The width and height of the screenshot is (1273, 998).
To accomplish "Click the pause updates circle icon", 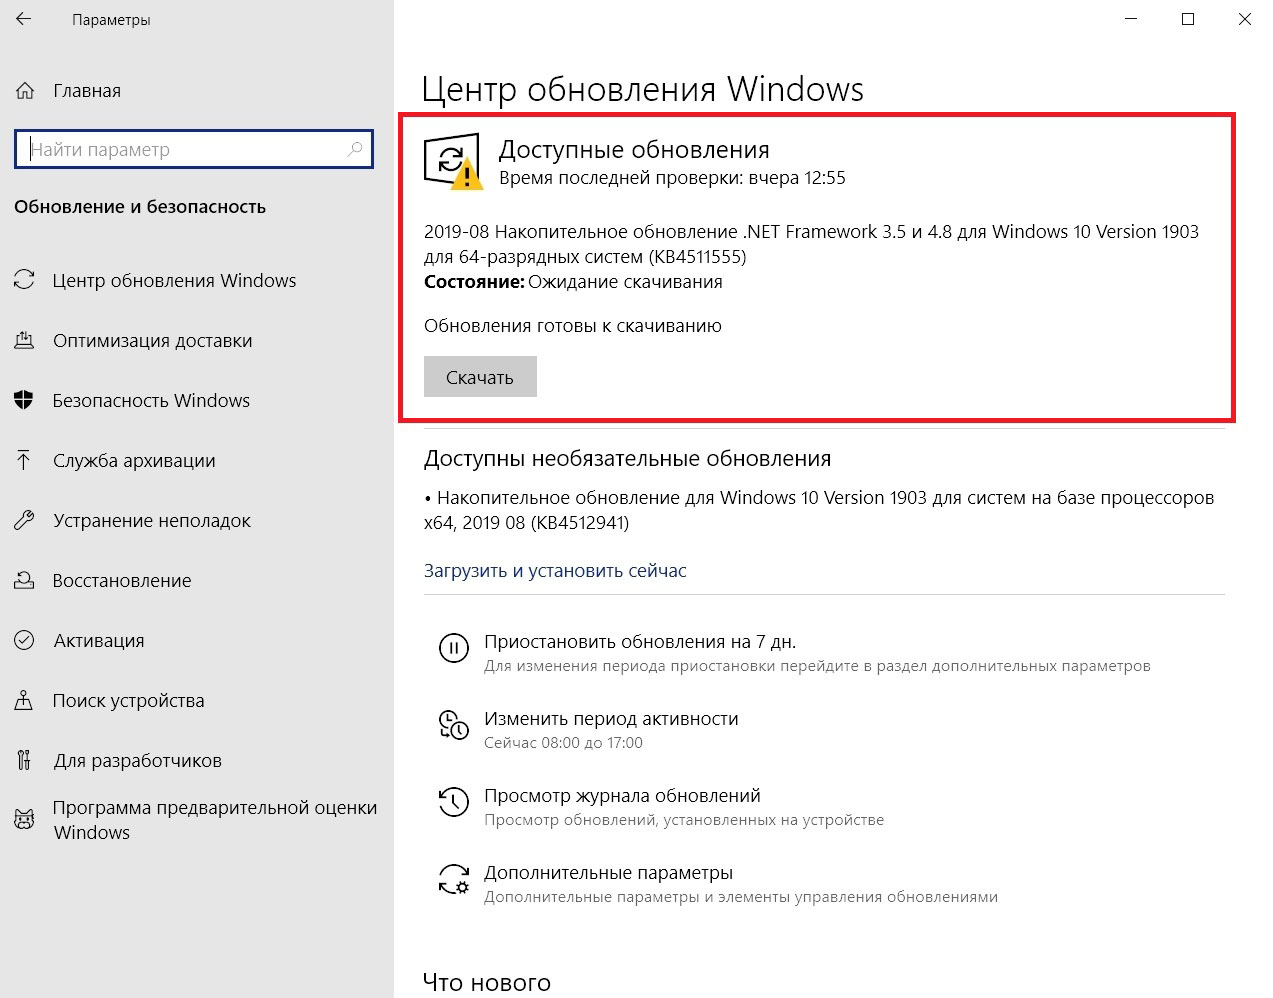I will click(454, 648).
